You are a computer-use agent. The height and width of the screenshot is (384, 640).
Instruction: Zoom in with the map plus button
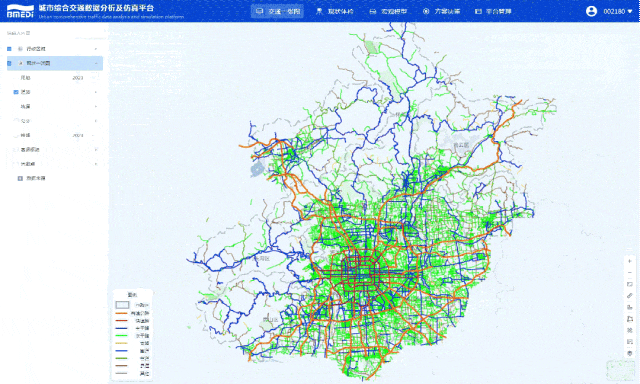[630, 261]
